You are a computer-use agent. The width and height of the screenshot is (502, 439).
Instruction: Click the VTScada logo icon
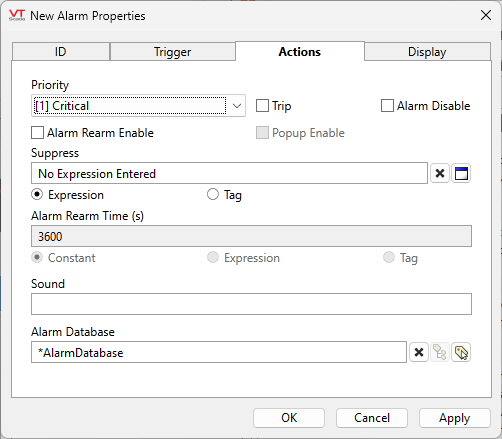17,15
